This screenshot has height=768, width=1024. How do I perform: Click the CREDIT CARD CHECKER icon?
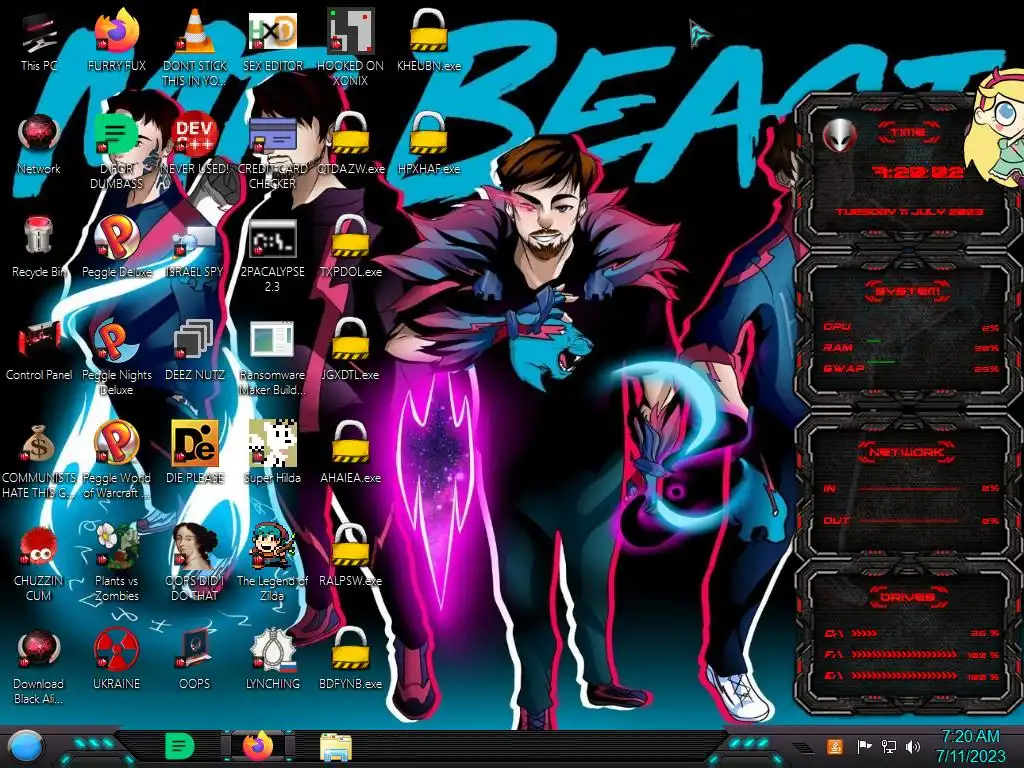coord(272,150)
